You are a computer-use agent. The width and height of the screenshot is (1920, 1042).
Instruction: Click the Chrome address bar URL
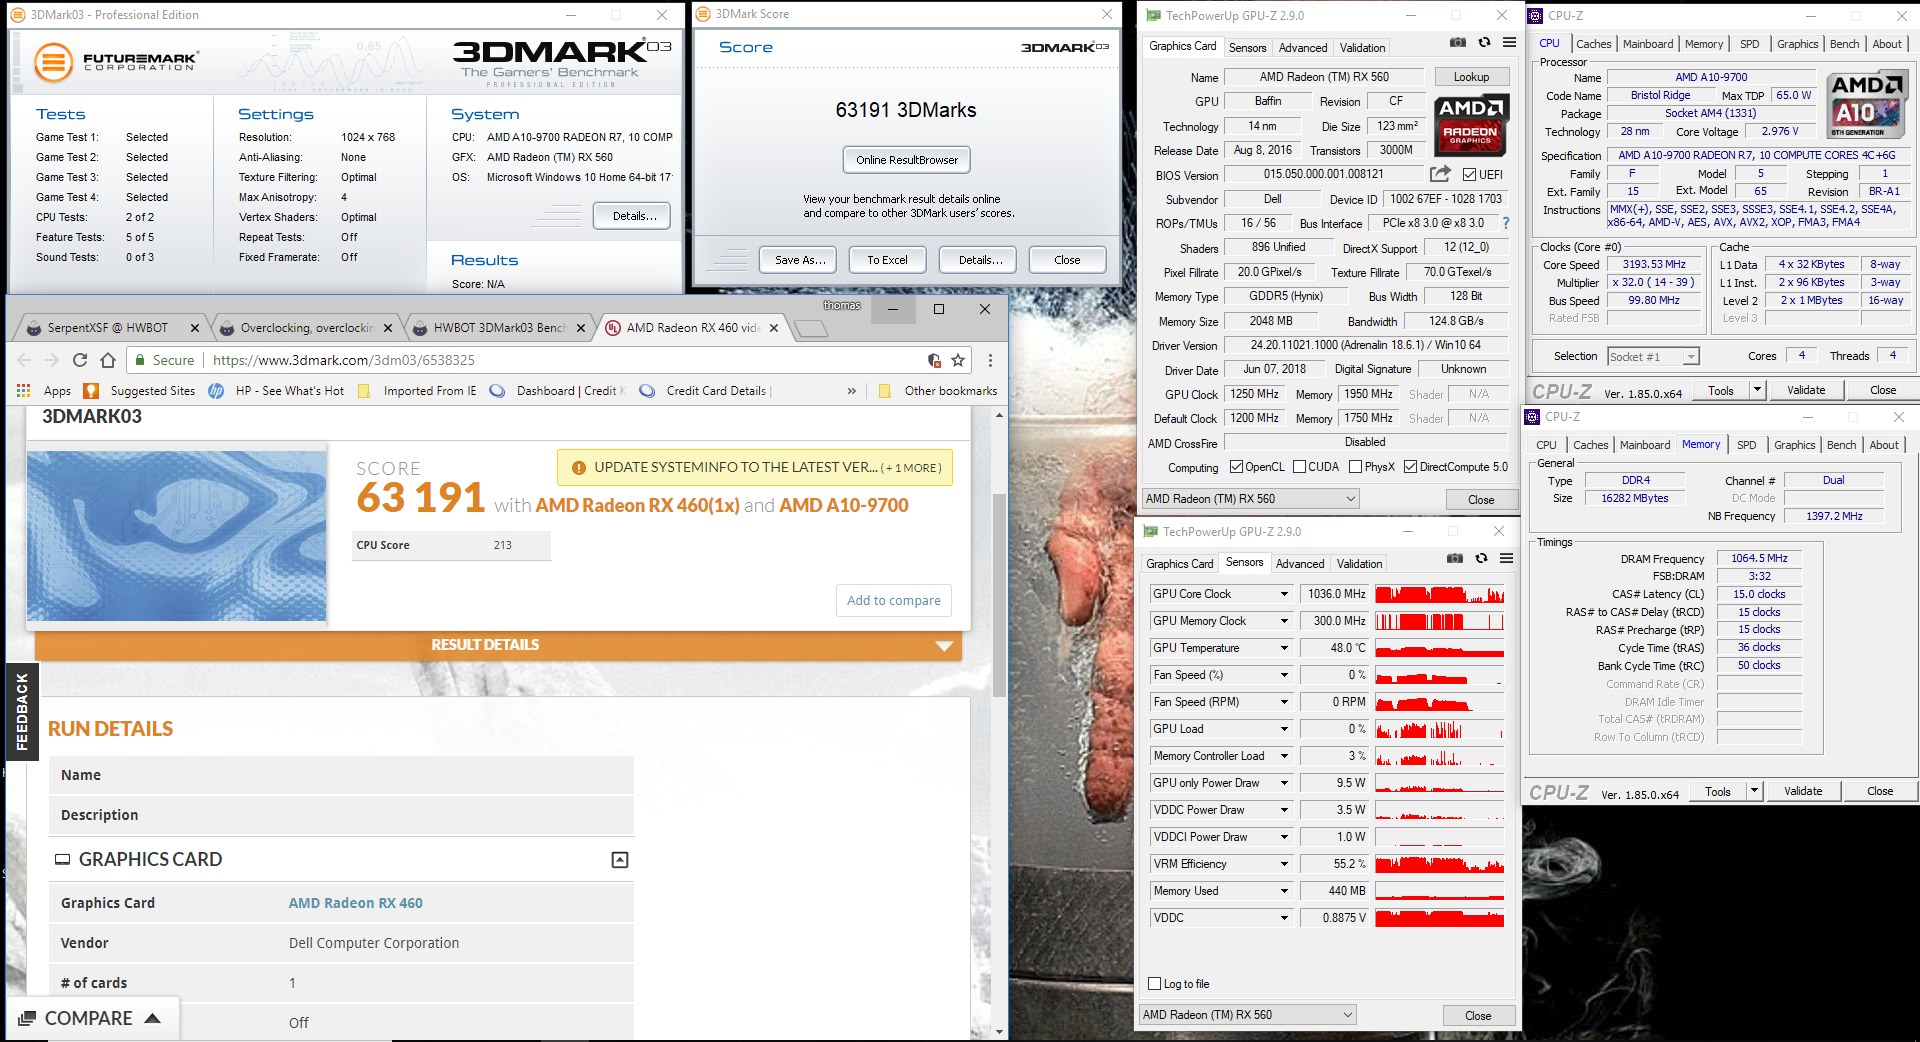point(344,360)
